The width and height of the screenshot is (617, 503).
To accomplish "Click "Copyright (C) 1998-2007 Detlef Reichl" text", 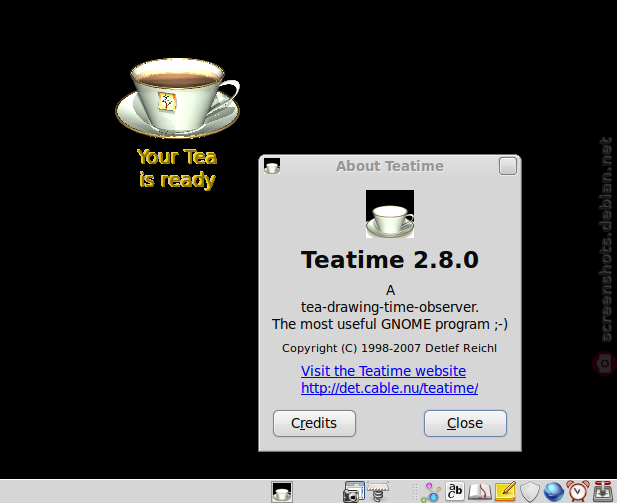I will (x=390, y=348).
